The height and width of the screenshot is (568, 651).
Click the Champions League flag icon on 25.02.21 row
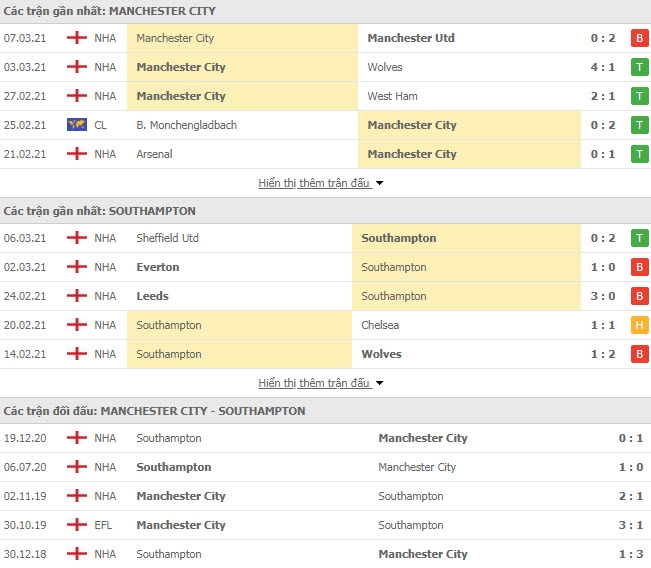[77, 125]
